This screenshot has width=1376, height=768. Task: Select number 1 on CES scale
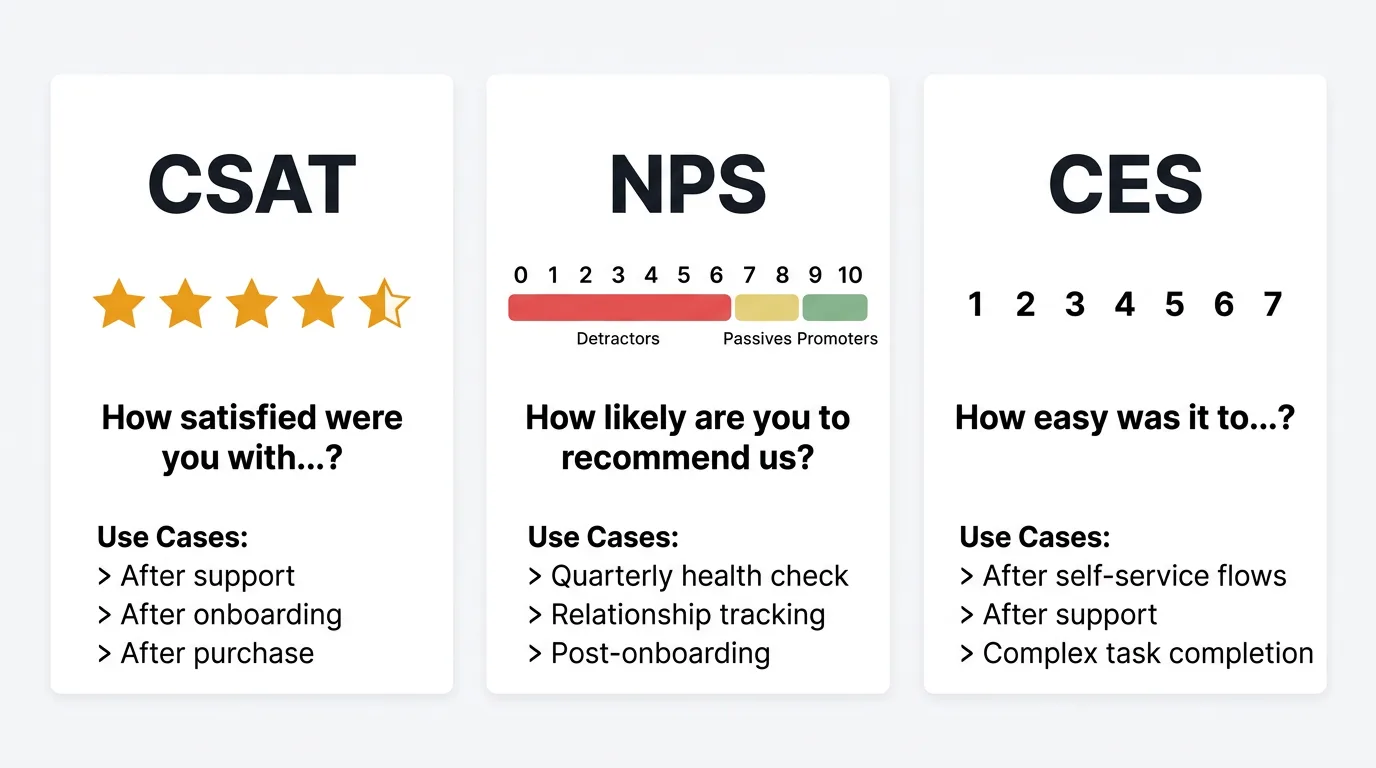(x=976, y=304)
